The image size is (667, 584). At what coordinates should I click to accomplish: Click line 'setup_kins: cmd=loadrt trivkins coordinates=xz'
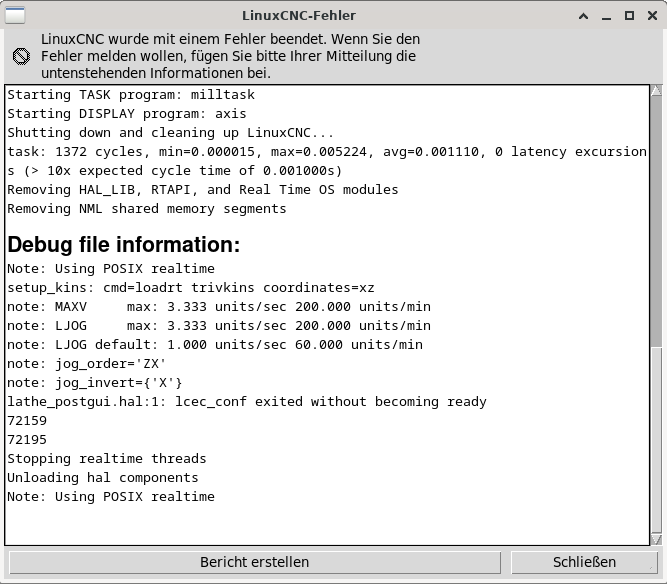click(x=191, y=288)
